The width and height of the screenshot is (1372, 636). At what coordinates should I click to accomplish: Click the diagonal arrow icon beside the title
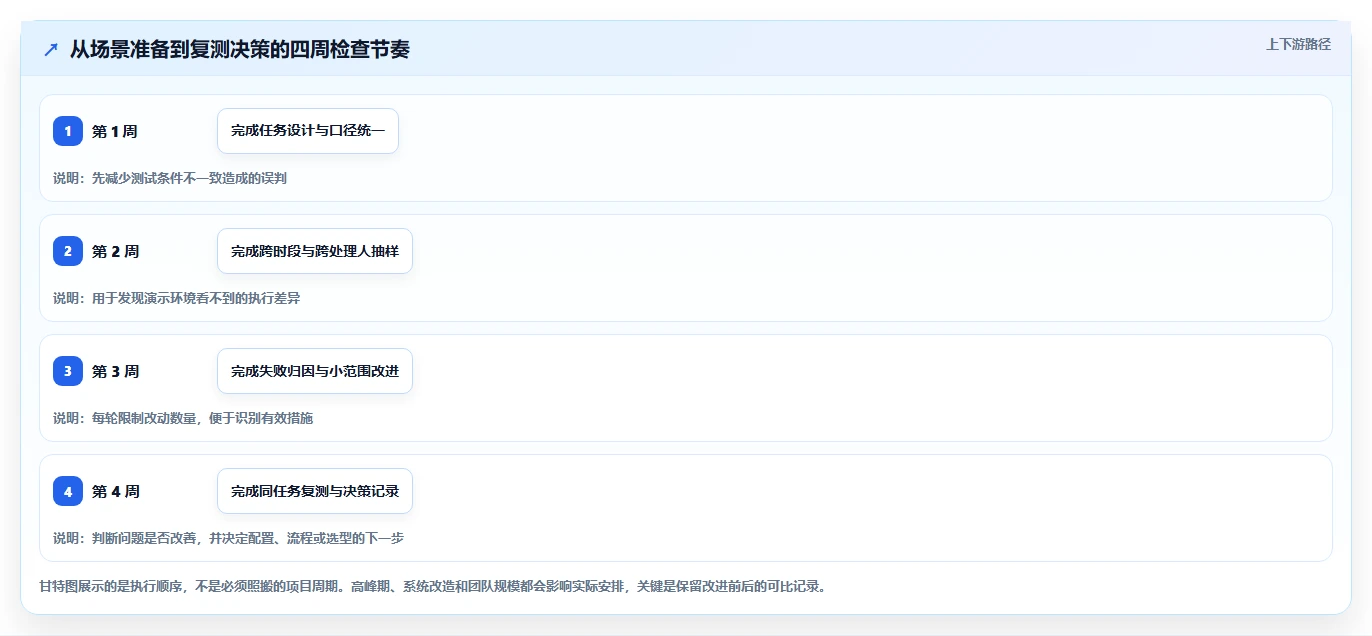tap(51, 50)
